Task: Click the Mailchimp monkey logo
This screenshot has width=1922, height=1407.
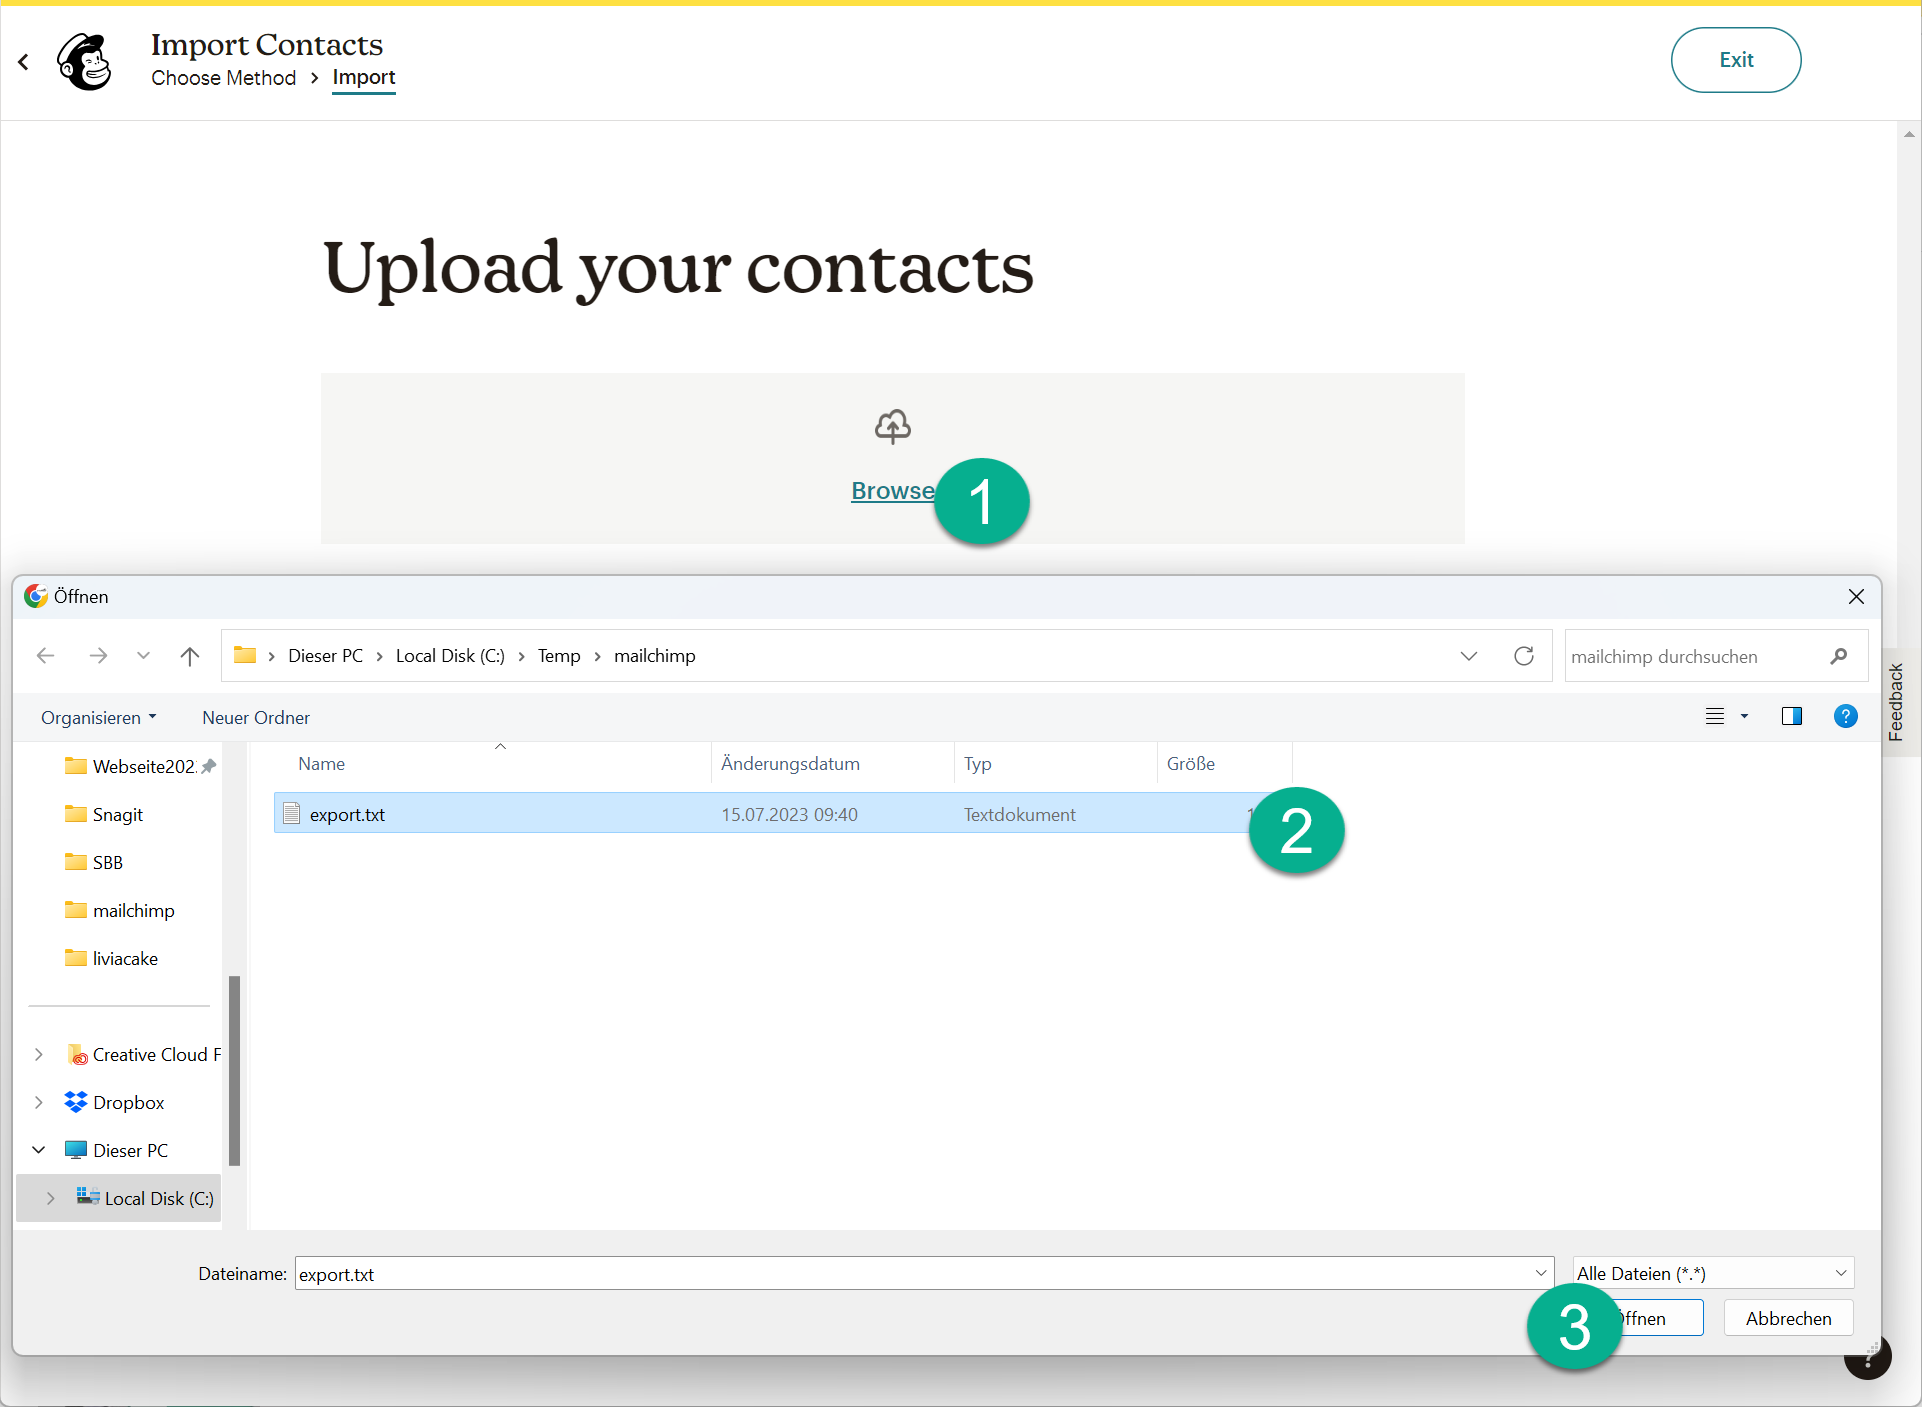Action: [85, 61]
